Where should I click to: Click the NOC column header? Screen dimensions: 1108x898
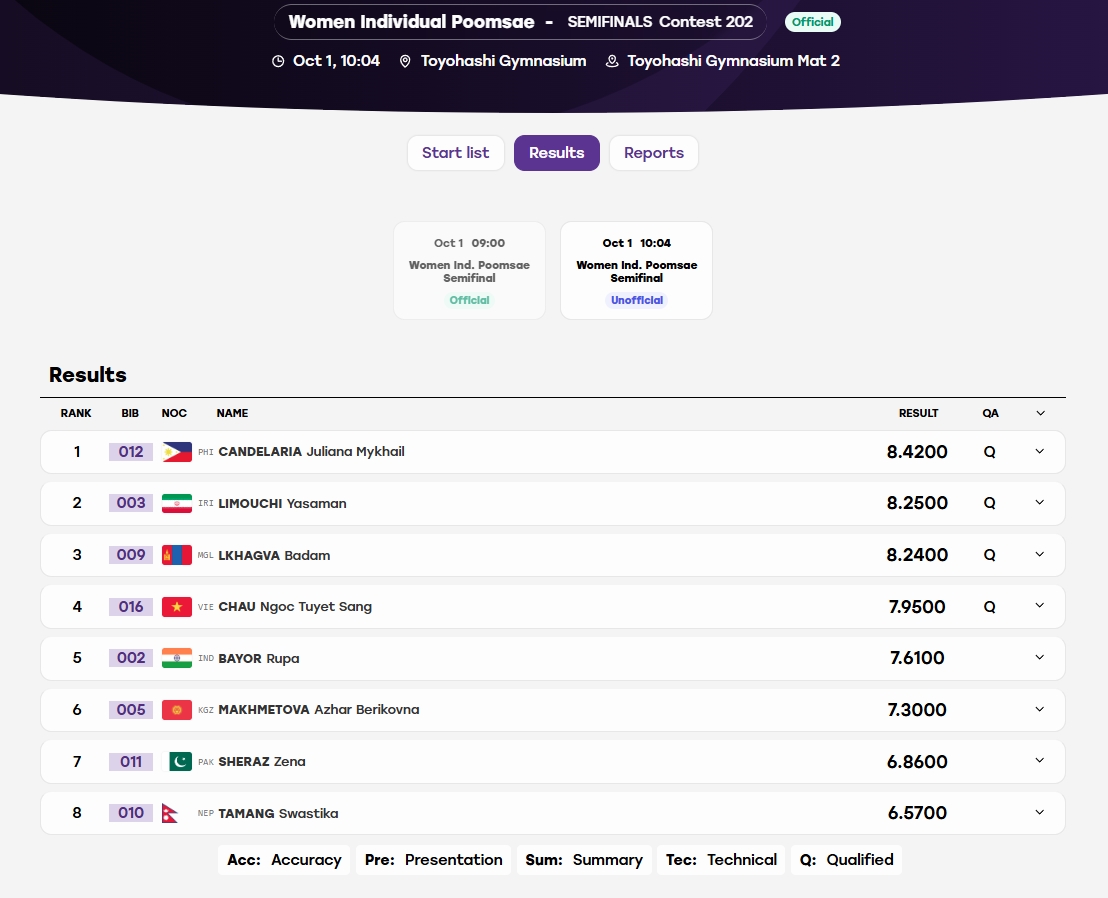(x=174, y=413)
